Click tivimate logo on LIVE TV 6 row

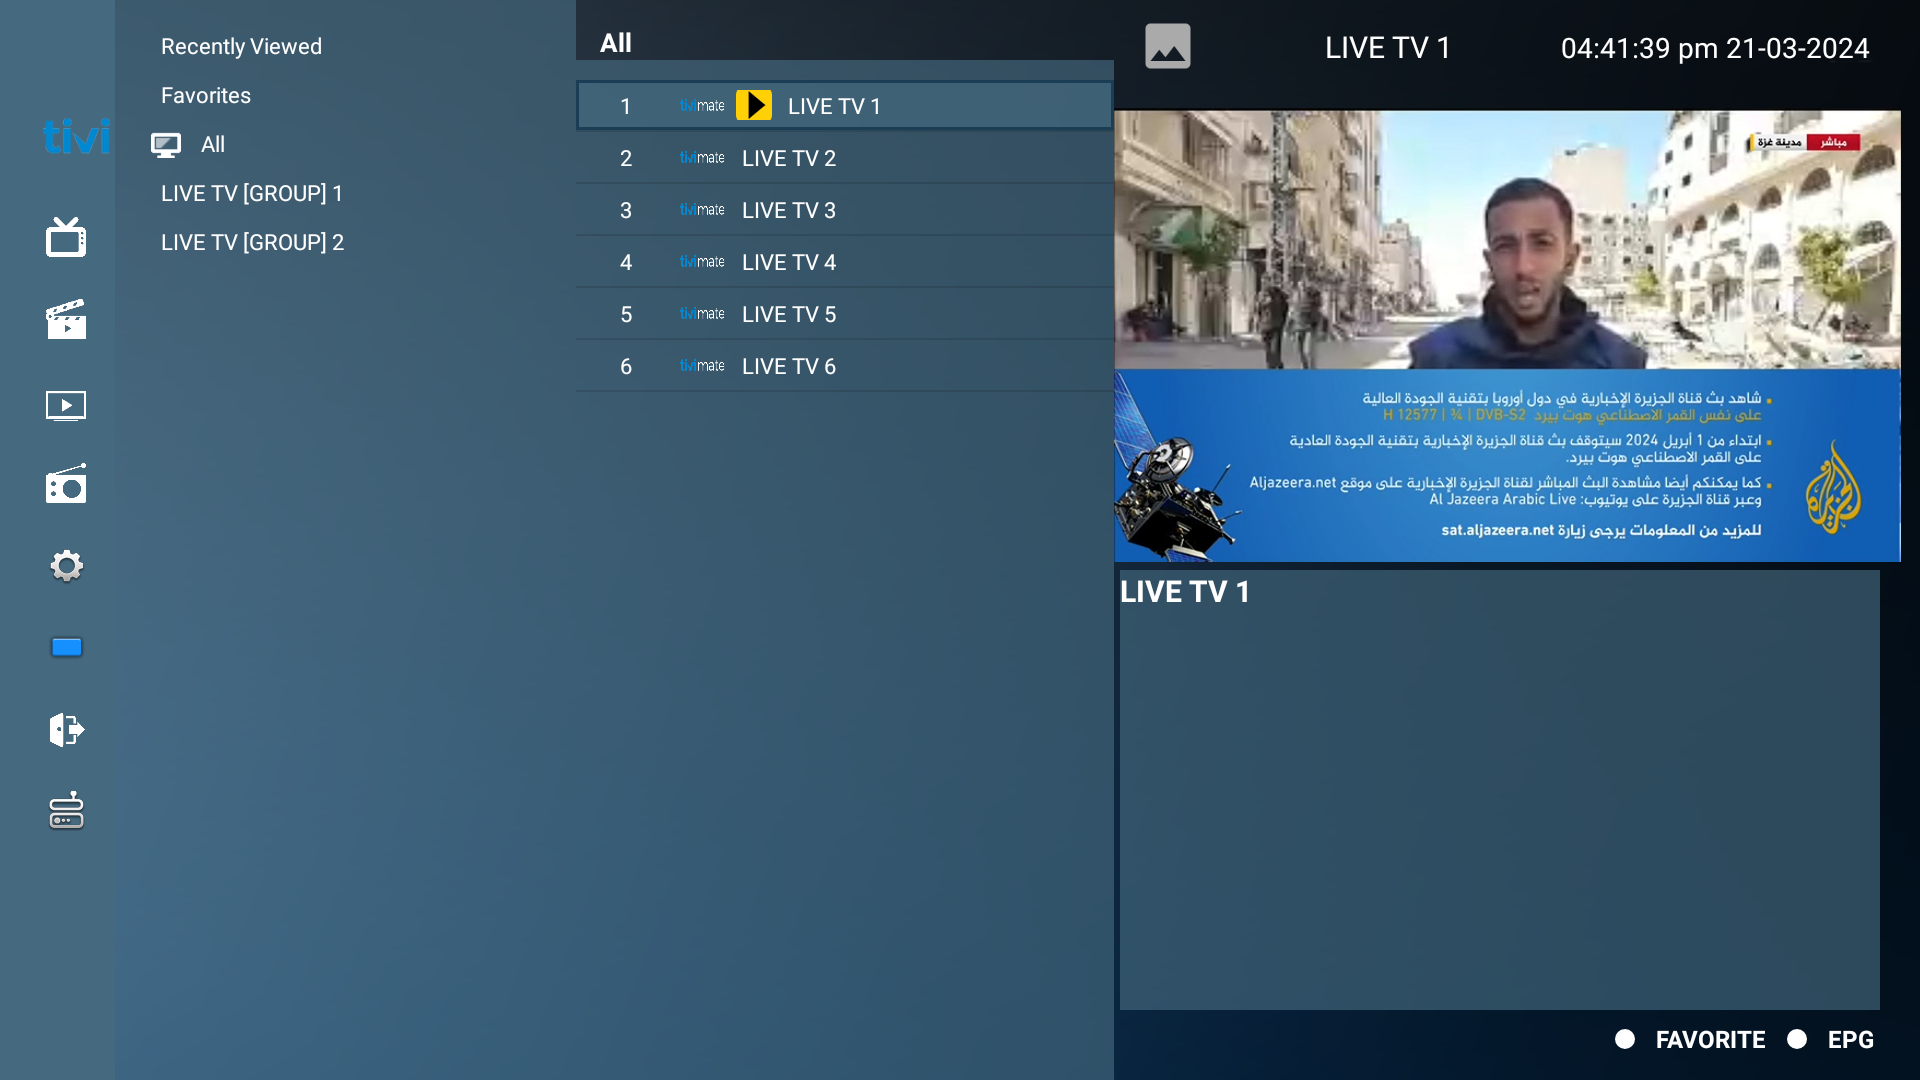point(702,366)
